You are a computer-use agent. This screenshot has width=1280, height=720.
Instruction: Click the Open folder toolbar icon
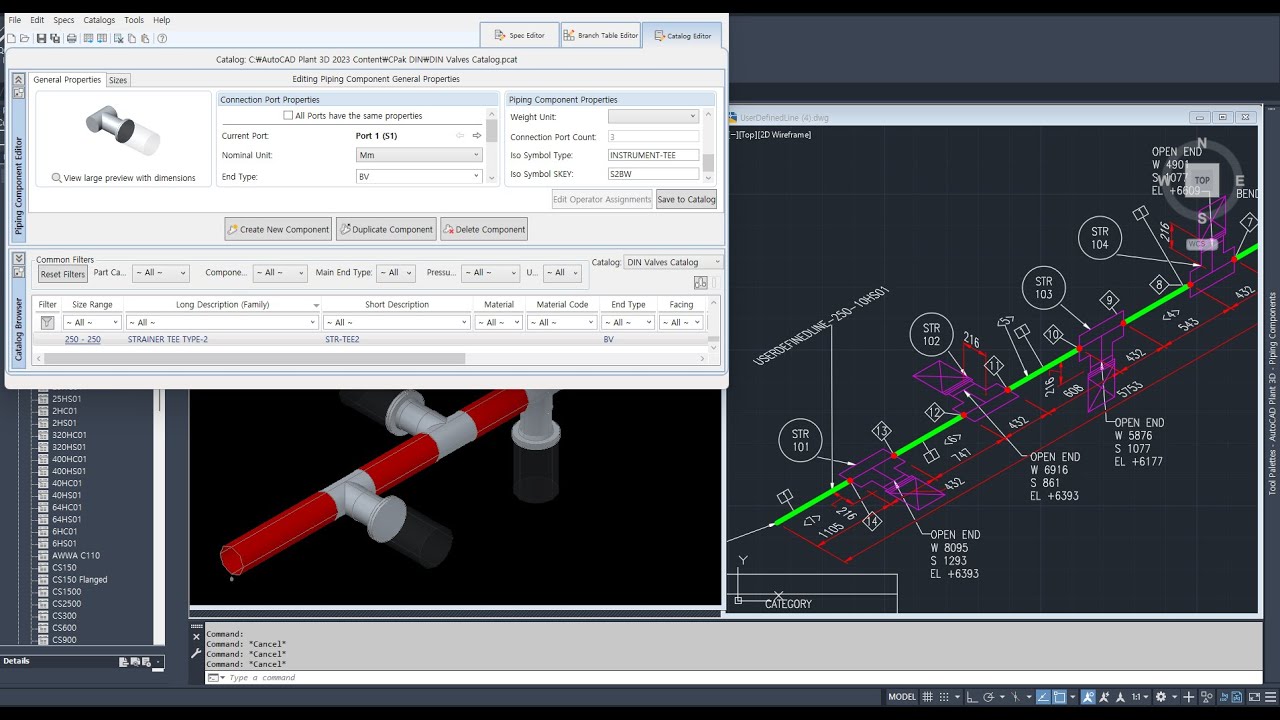click(24, 39)
